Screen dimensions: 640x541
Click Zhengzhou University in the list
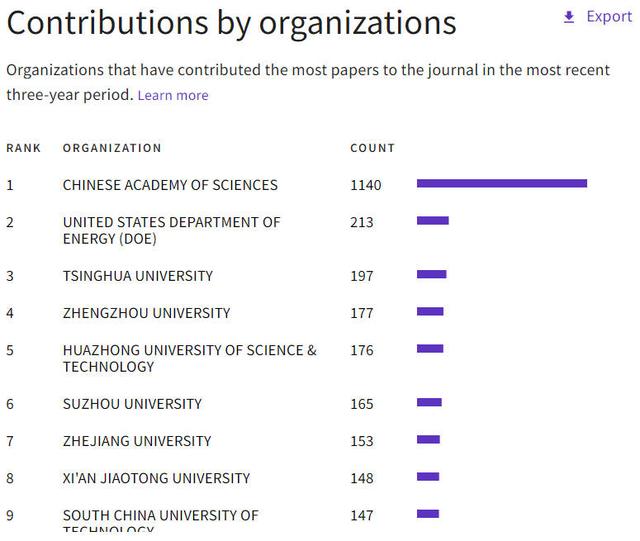point(146,313)
